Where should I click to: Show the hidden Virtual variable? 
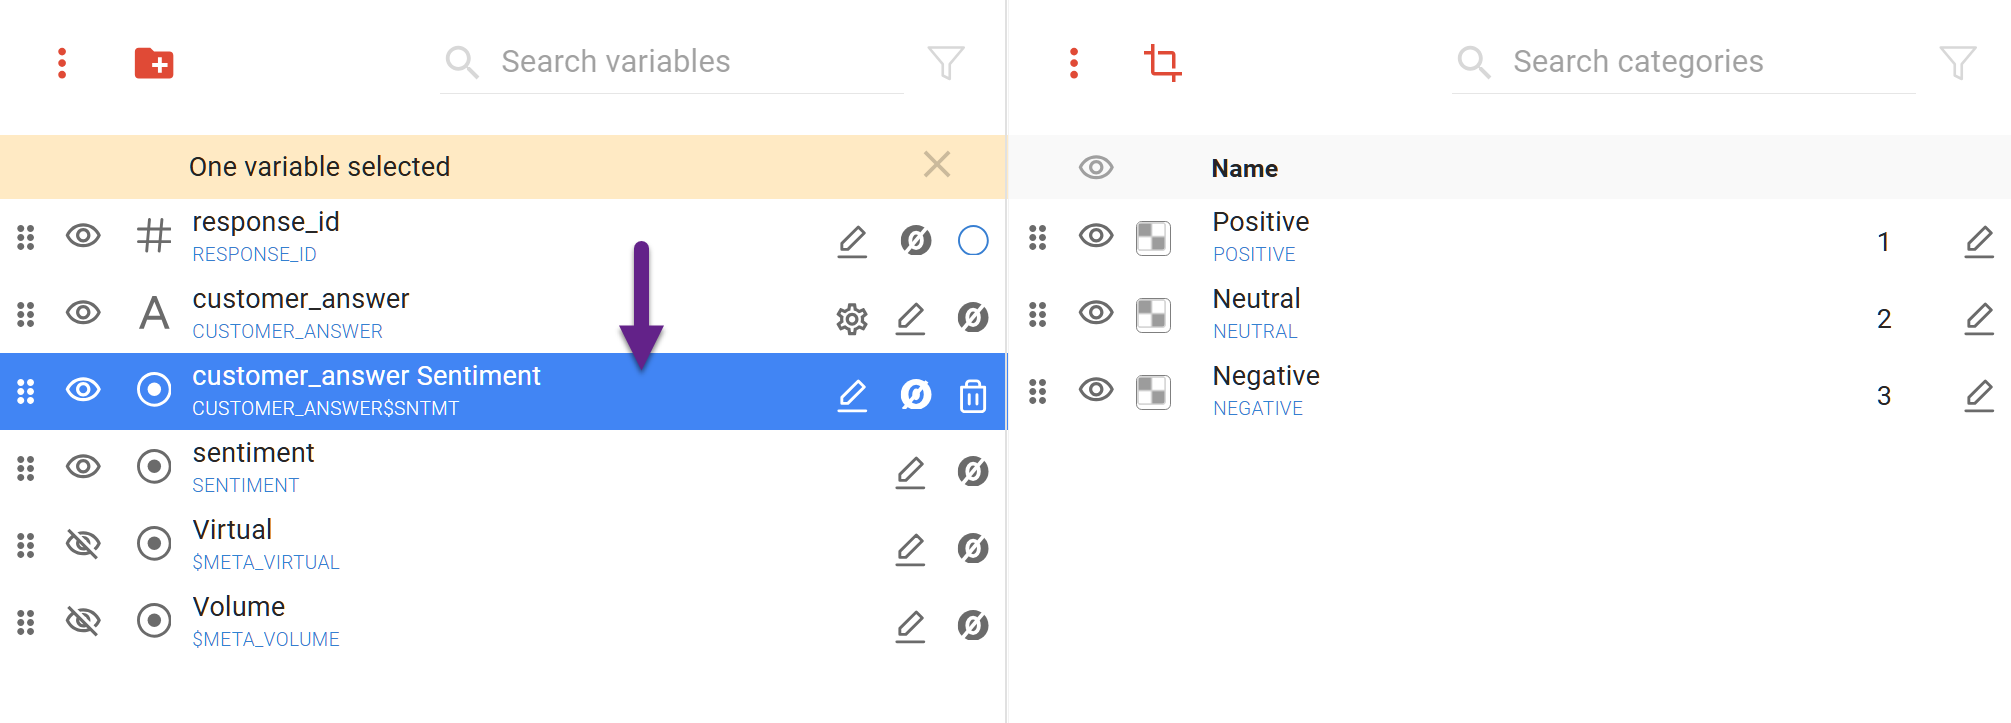coord(83,544)
